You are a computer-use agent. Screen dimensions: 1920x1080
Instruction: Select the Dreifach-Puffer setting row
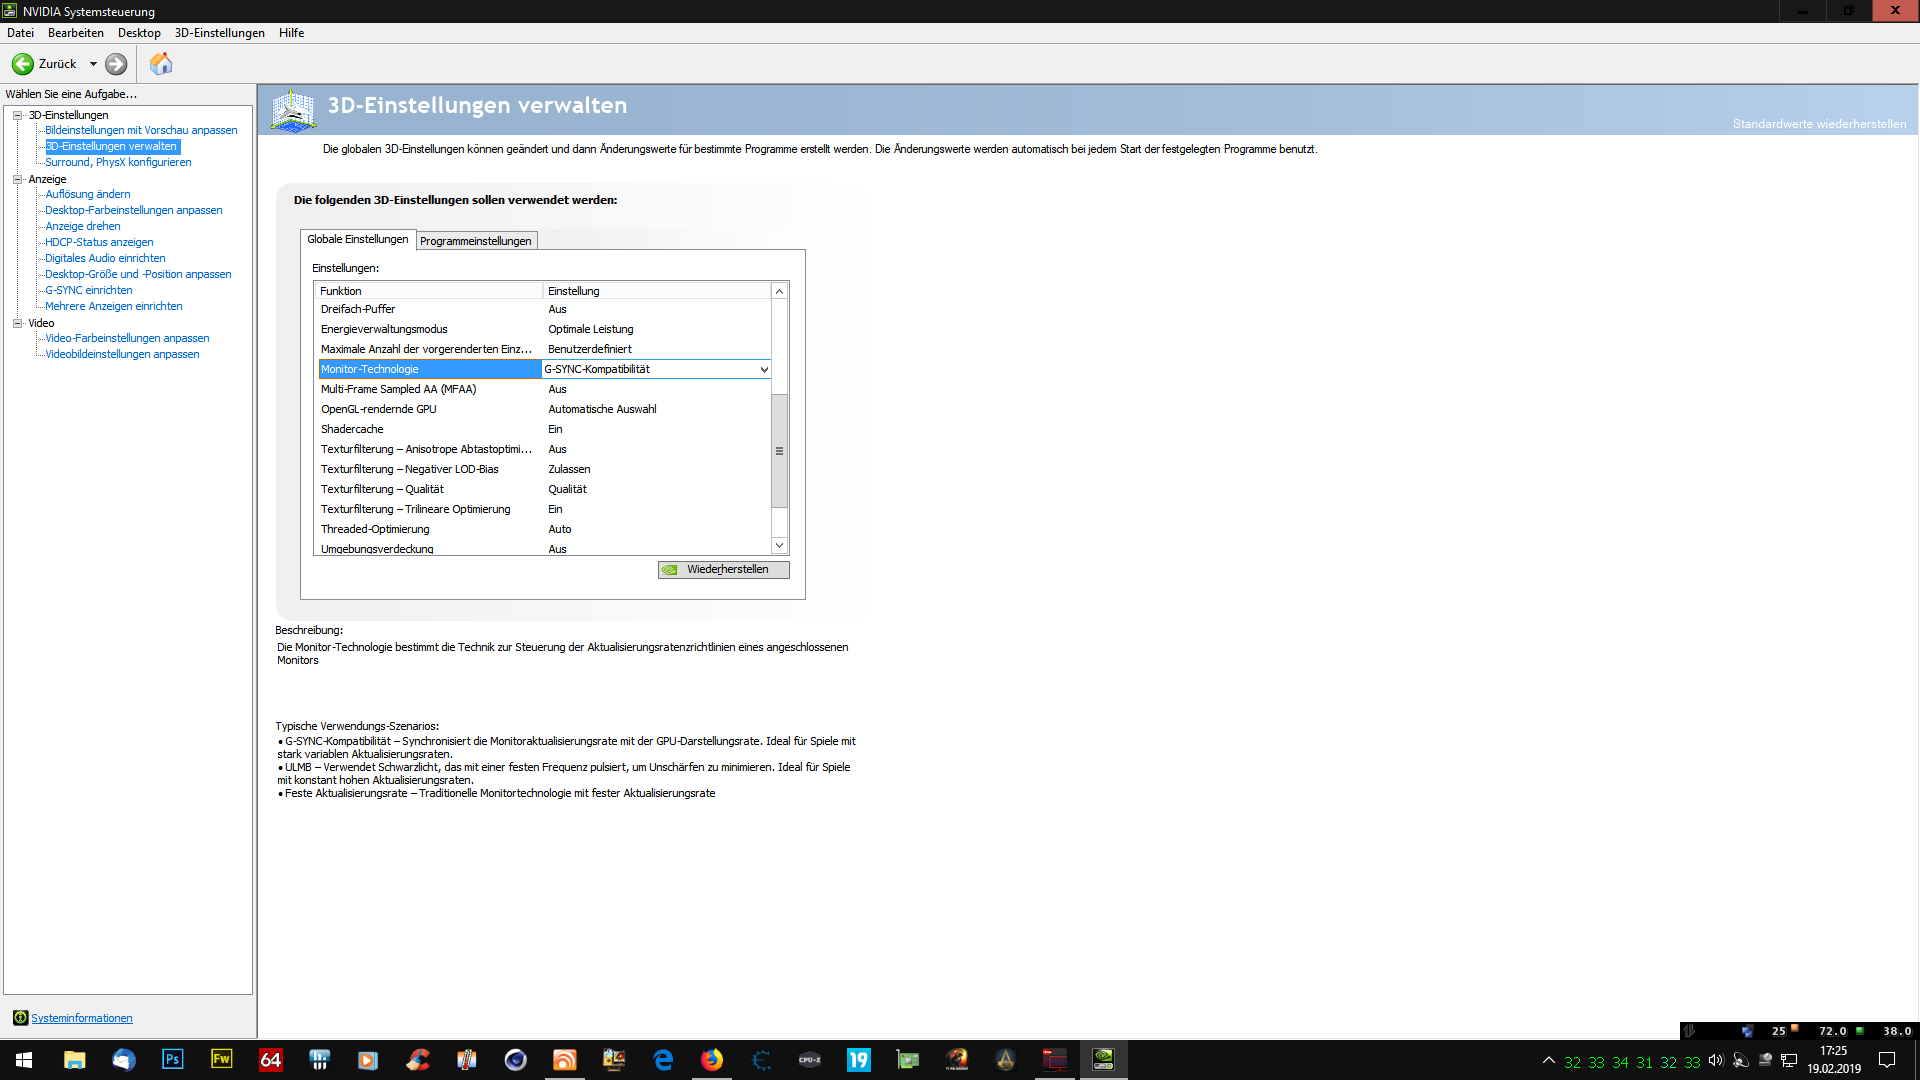coord(544,309)
